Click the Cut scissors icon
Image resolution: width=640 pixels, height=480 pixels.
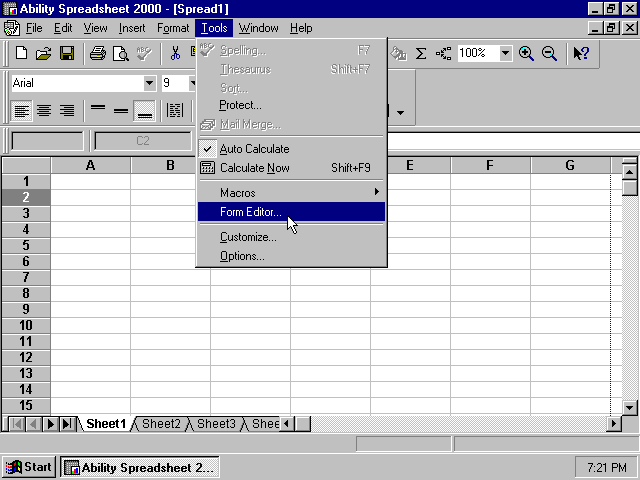(175, 53)
